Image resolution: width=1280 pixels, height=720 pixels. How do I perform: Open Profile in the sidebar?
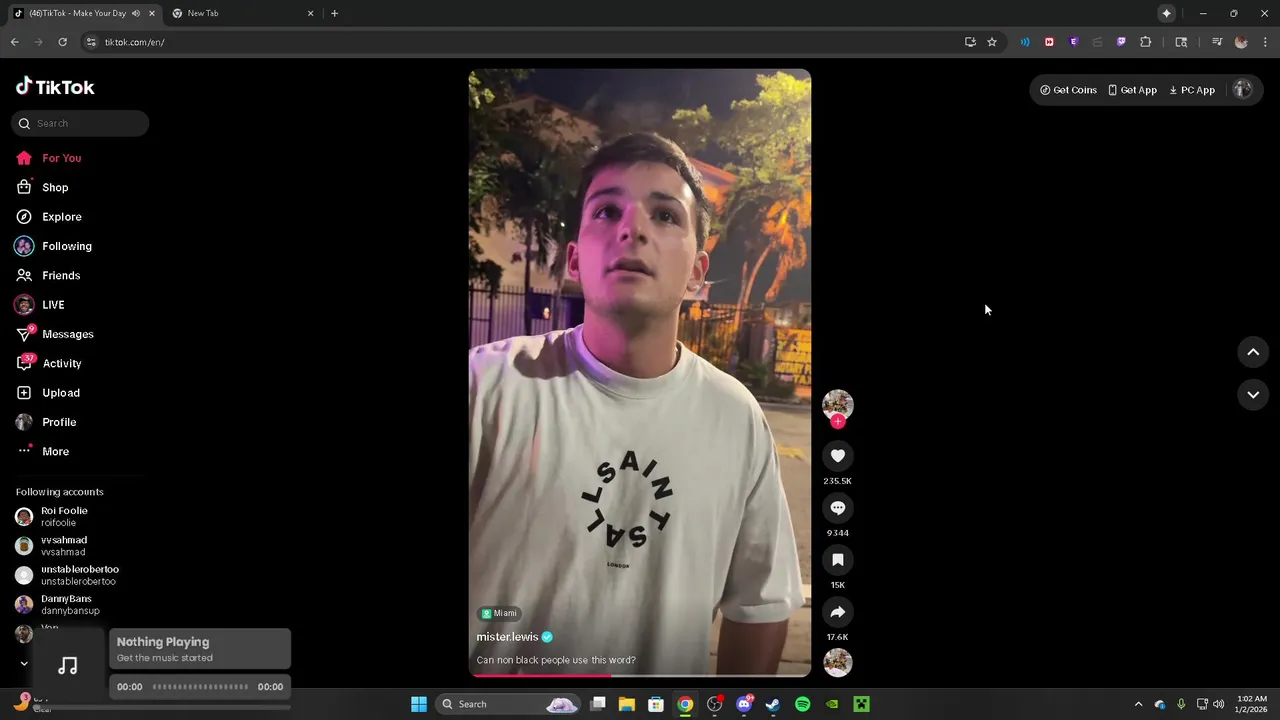(46, 422)
